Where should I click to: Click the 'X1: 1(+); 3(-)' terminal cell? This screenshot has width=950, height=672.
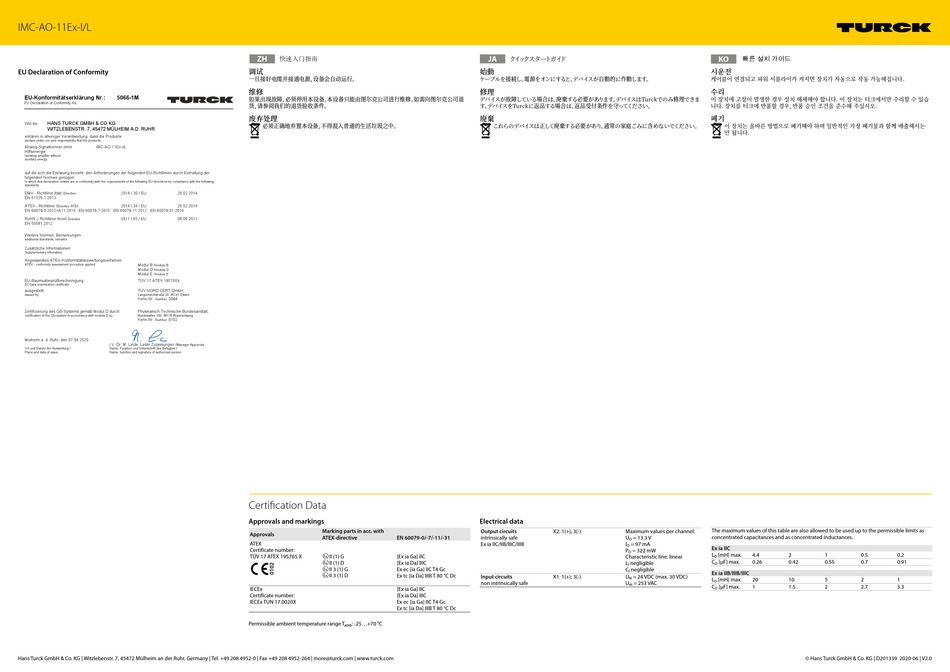(567, 577)
